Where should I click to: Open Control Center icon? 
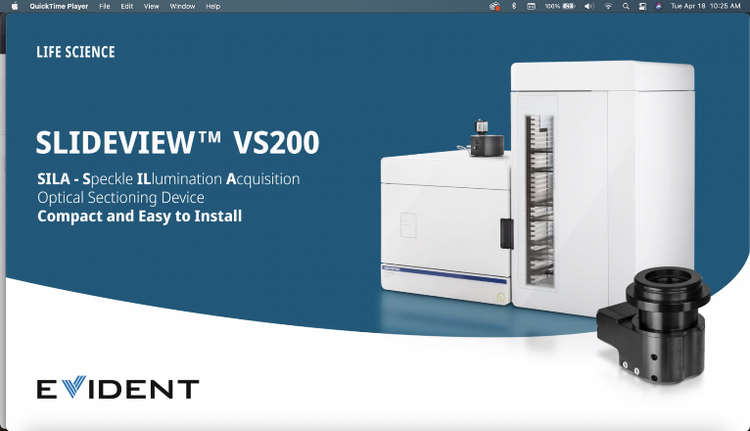point(642,6)
